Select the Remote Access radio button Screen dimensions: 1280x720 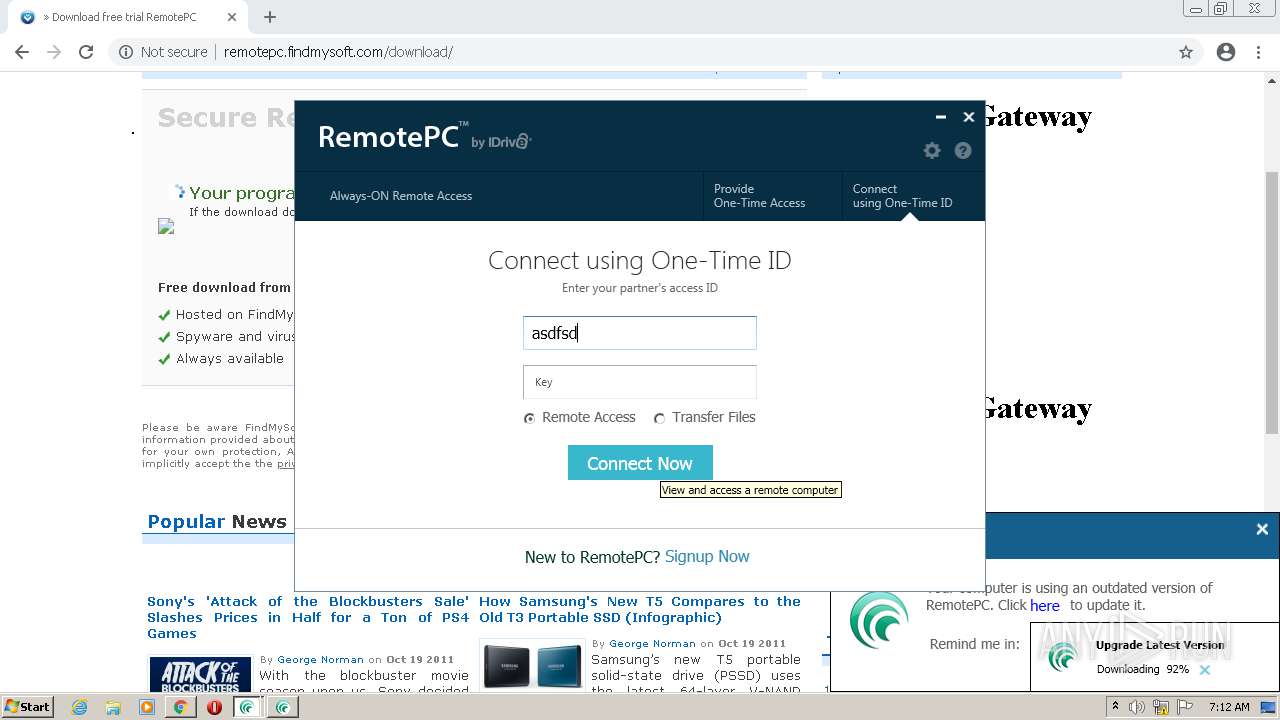coord(529,418)
